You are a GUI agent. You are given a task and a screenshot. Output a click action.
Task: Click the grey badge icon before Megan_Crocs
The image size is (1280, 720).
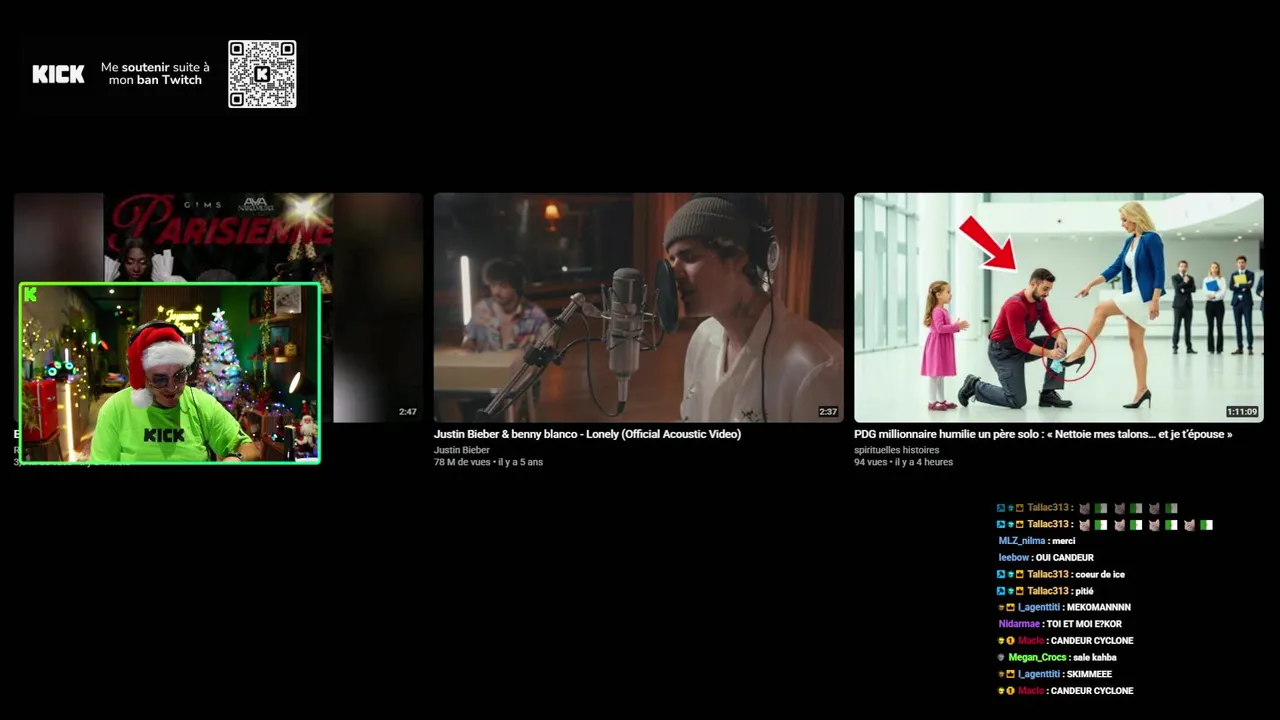pos(1001,657)
